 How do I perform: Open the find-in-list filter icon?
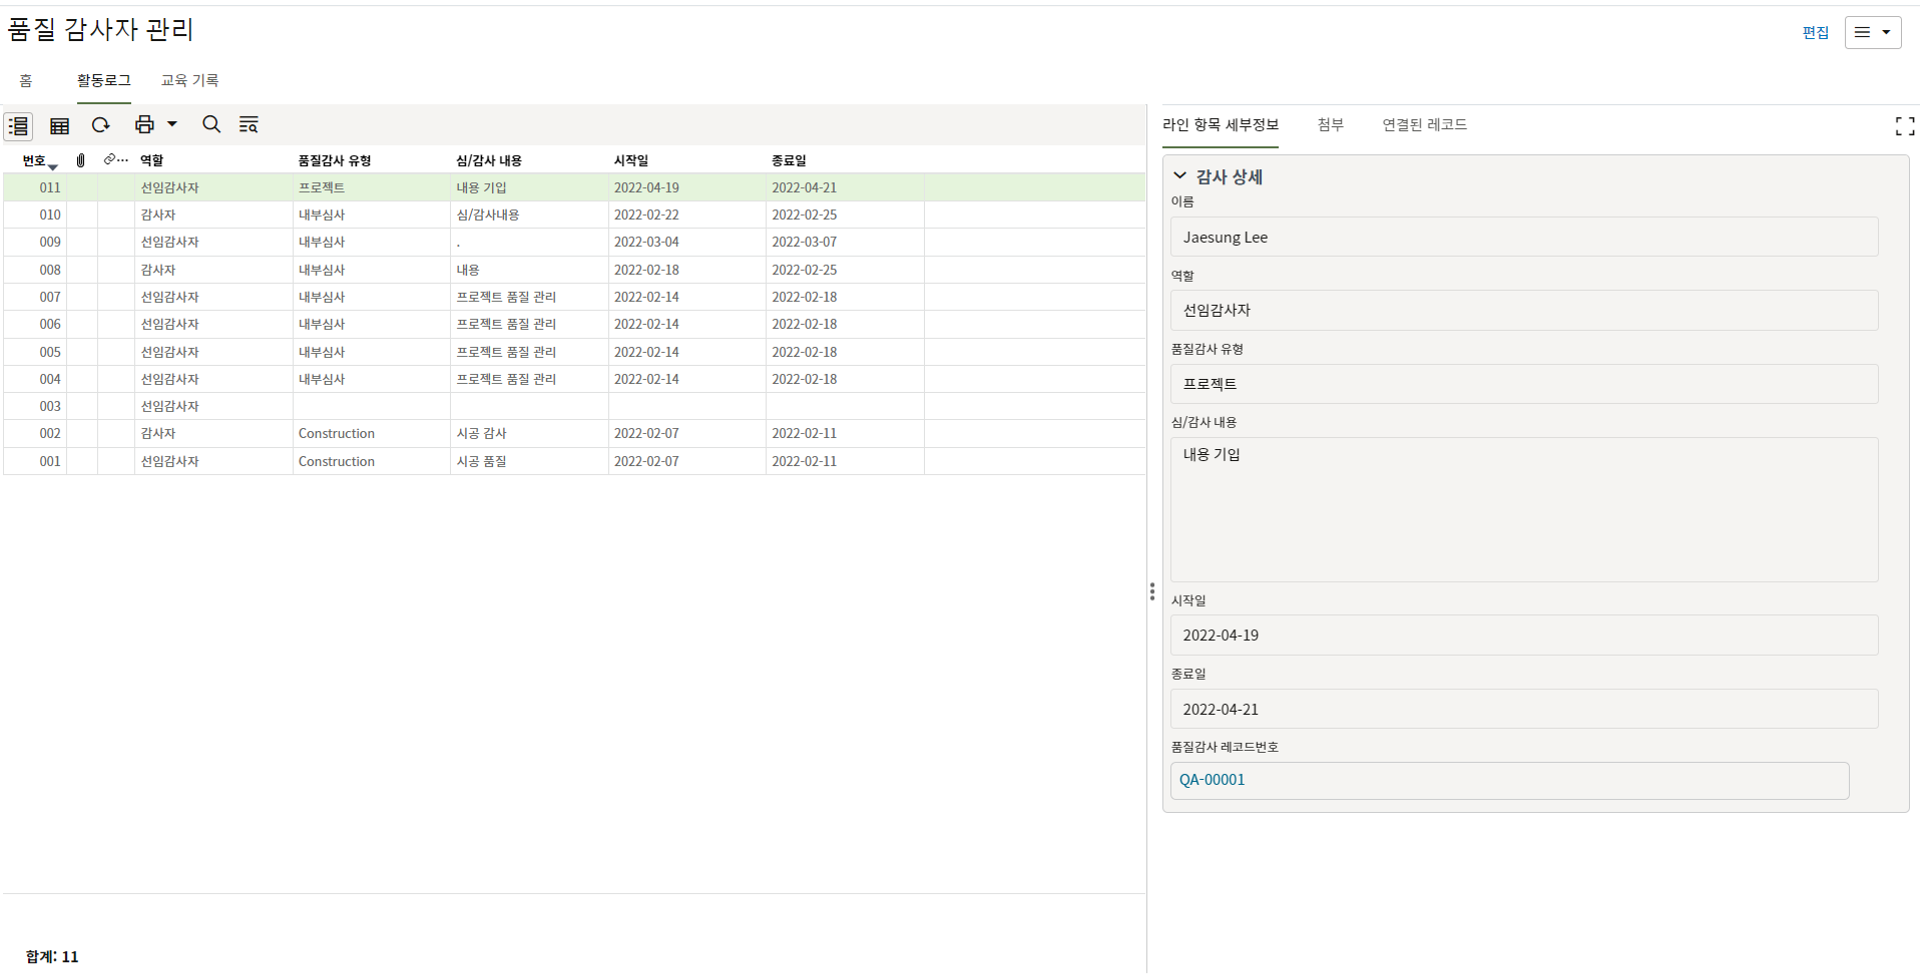[x=249, y=125]
